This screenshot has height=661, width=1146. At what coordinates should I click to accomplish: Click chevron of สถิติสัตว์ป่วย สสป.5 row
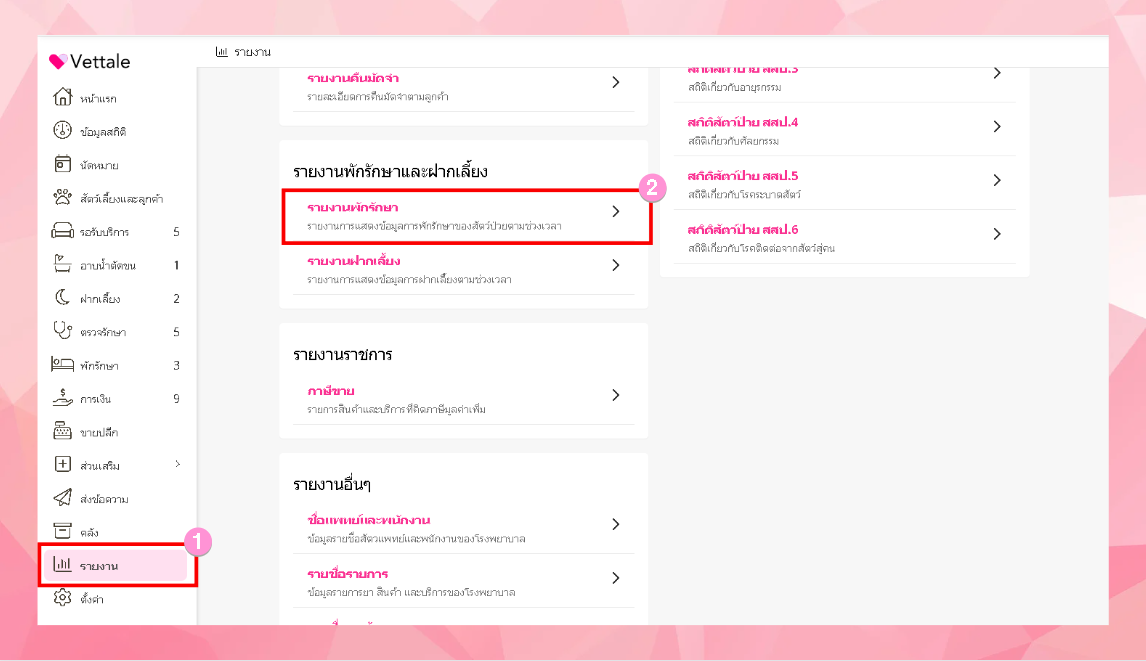pyautogui.click(x=997, y=180)
